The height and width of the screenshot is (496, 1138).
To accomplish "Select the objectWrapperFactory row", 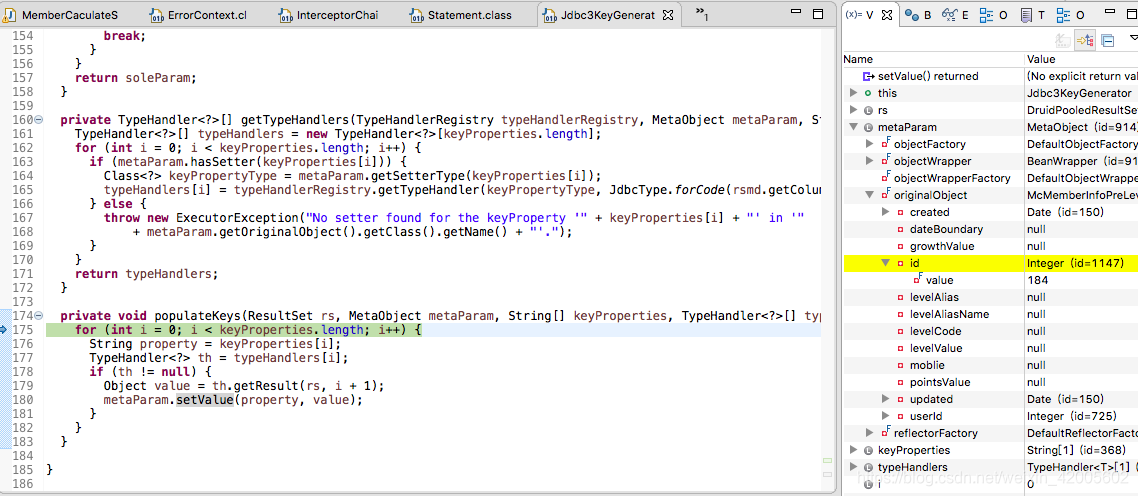I will tap(991, 178).
